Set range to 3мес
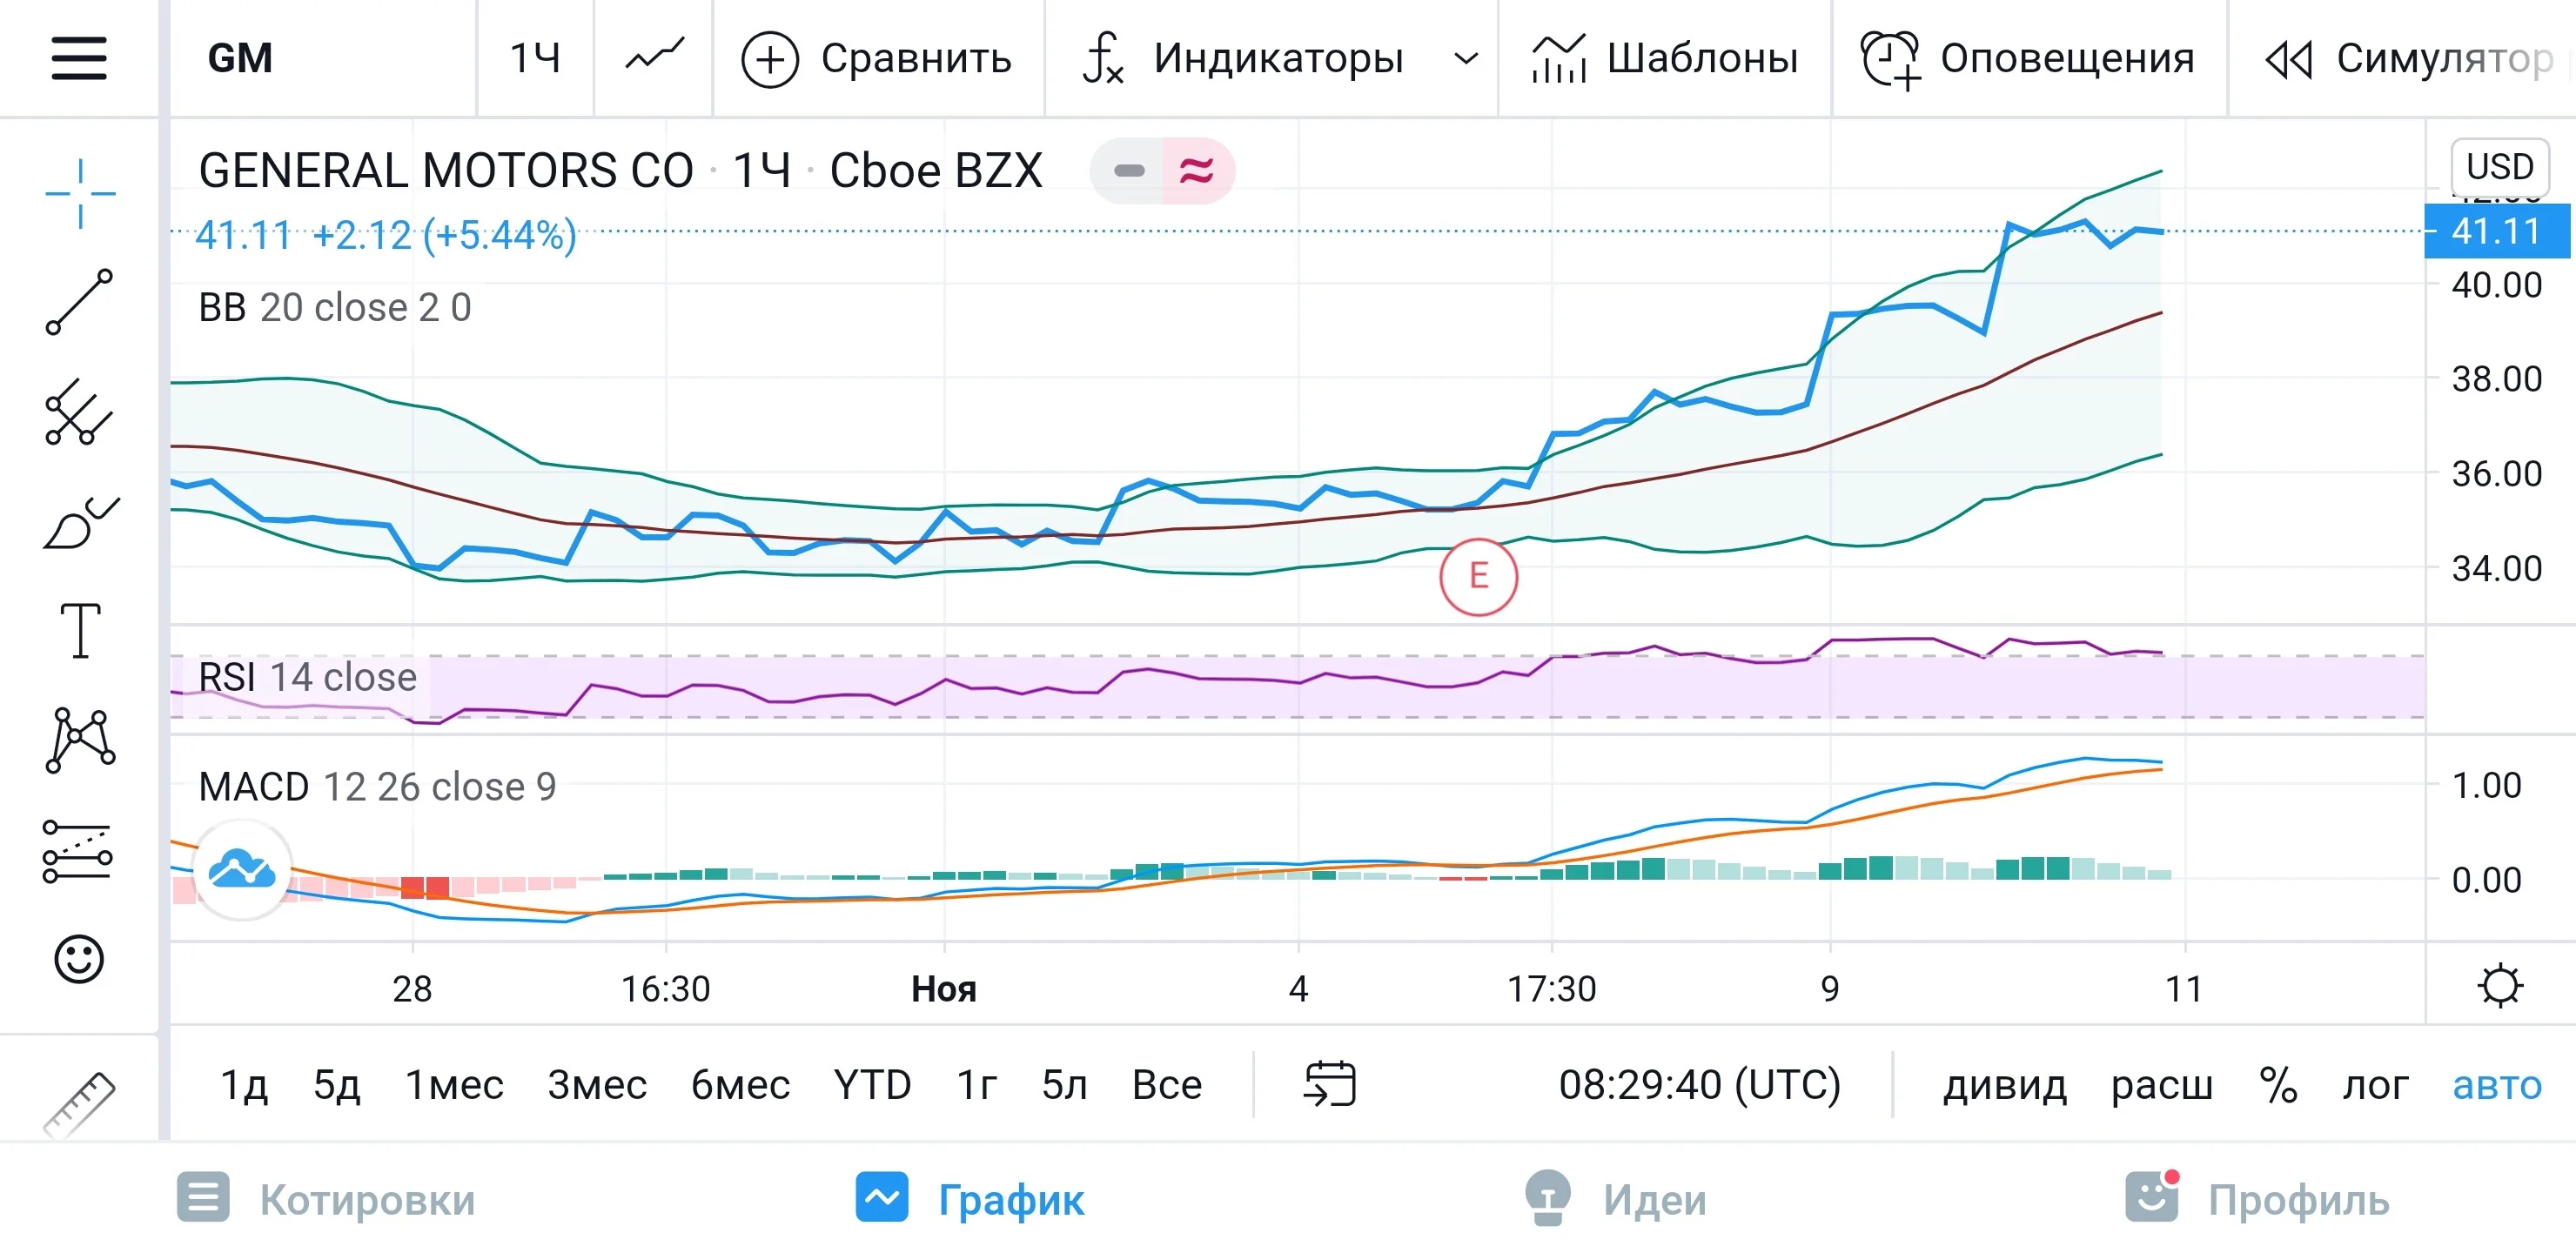This screenshot has width=2576, height=1253. pyautogui.click(x=597, y=1084)
